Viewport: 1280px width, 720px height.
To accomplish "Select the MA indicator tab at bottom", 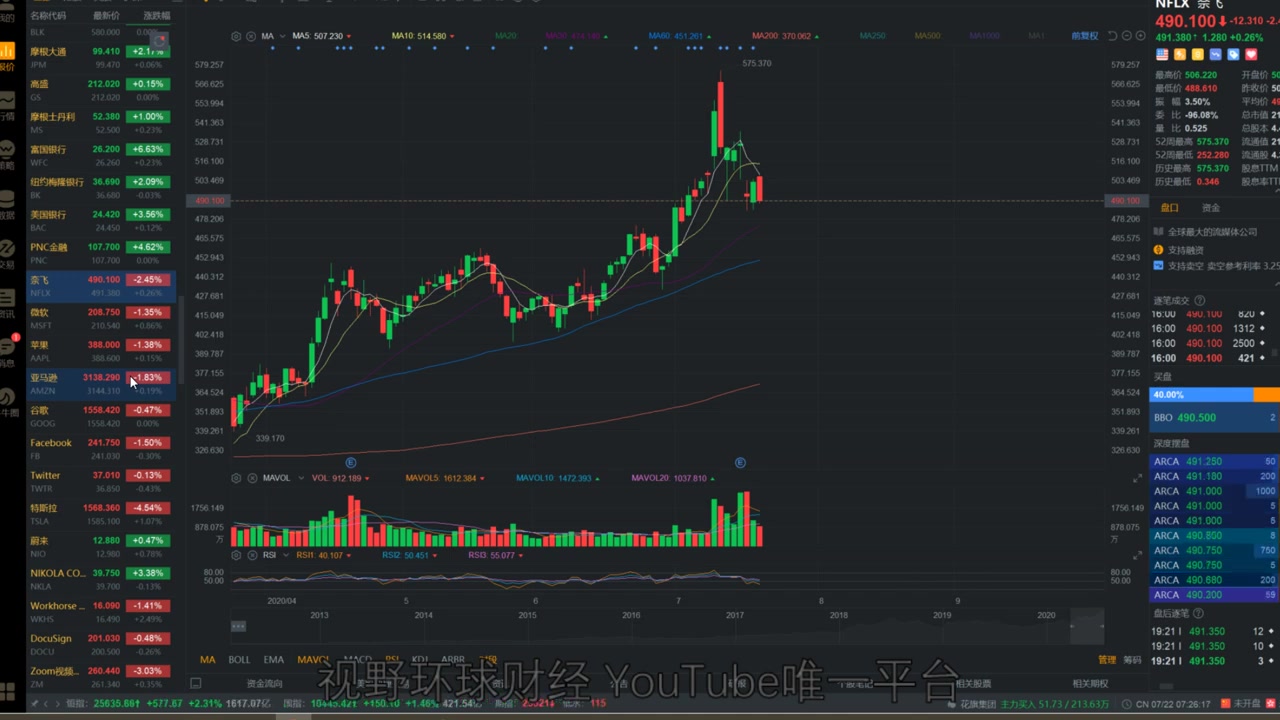I will tap(207, 660).
